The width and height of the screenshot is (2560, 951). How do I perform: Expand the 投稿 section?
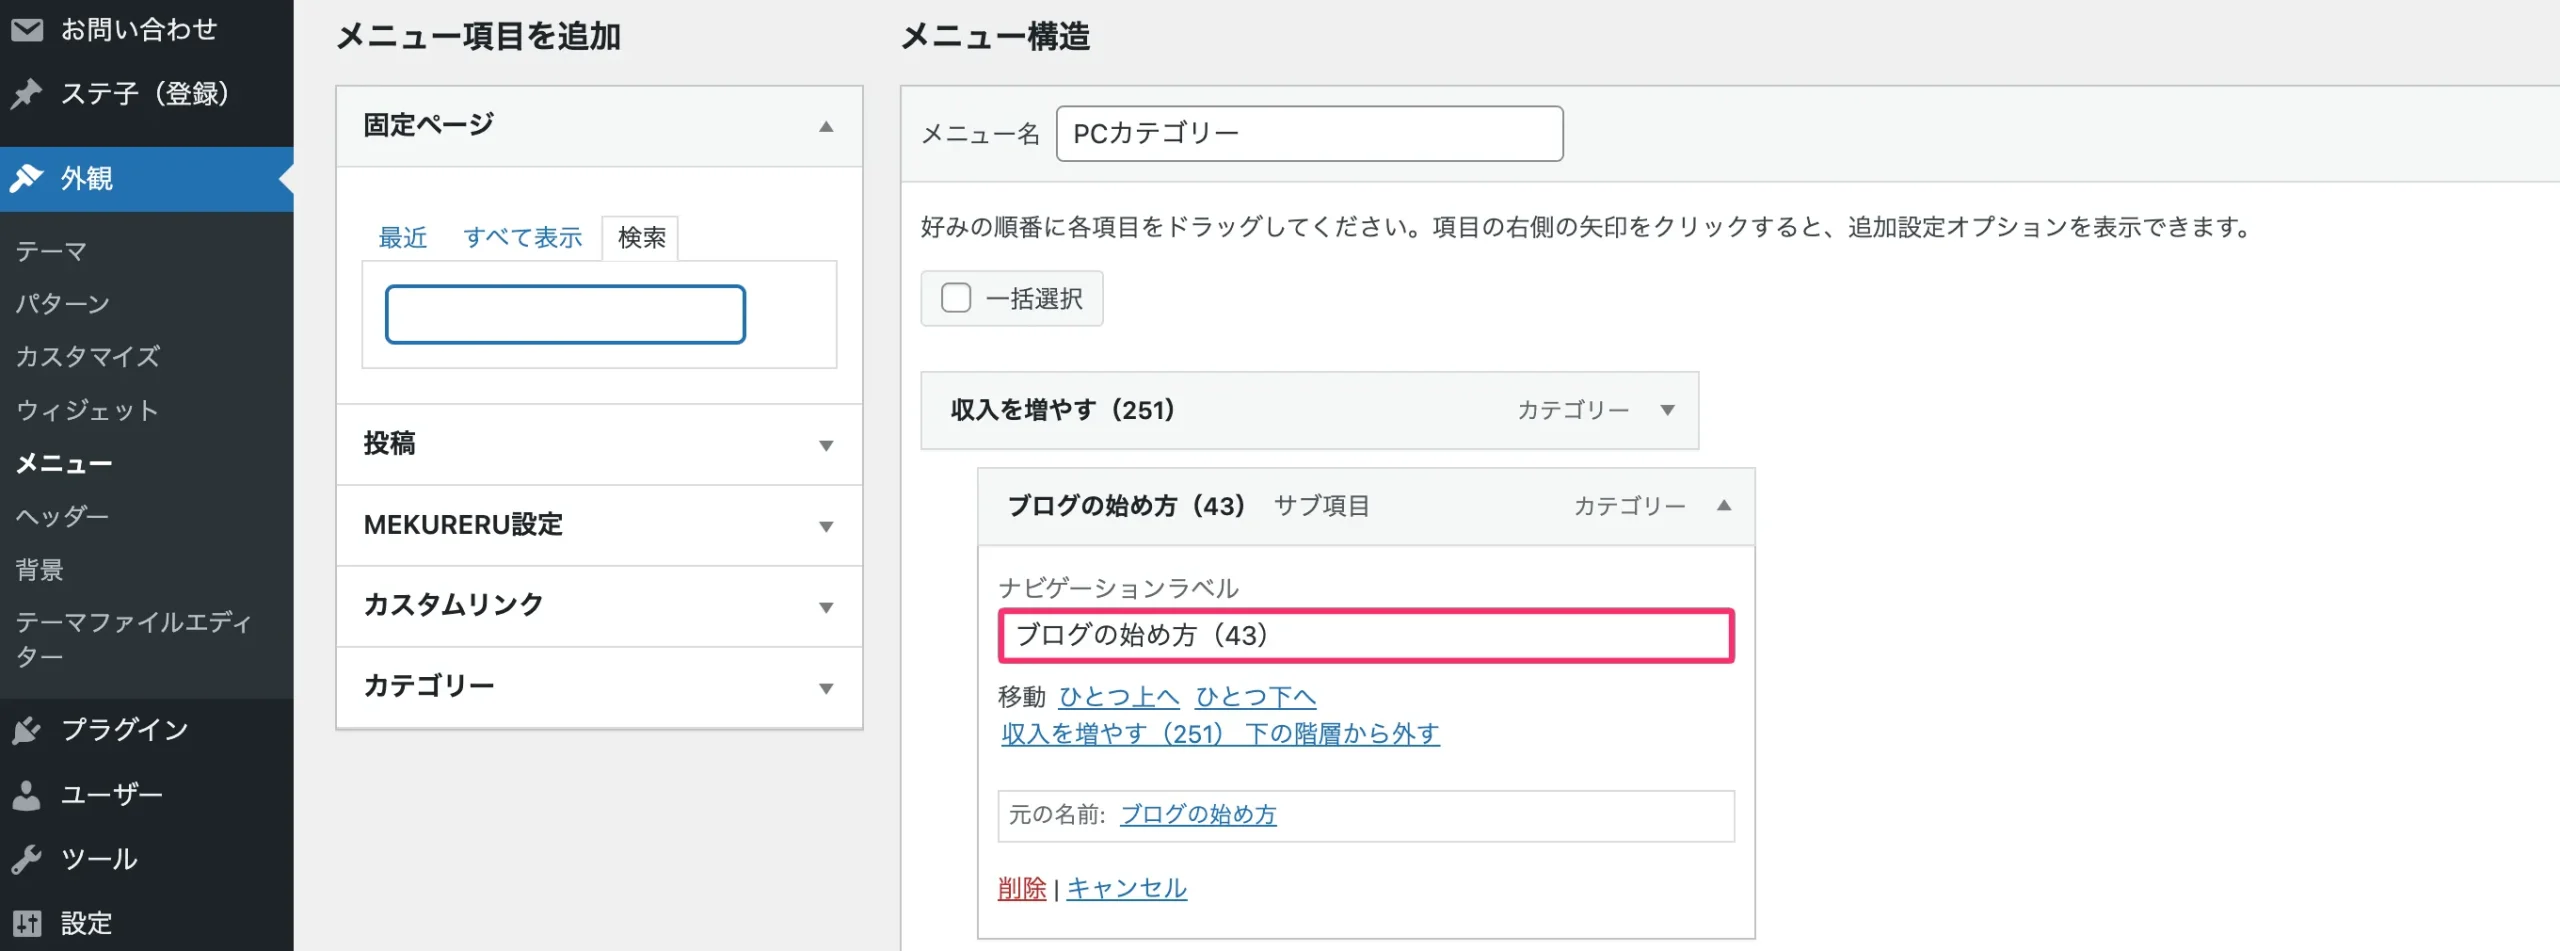(826, 445)
